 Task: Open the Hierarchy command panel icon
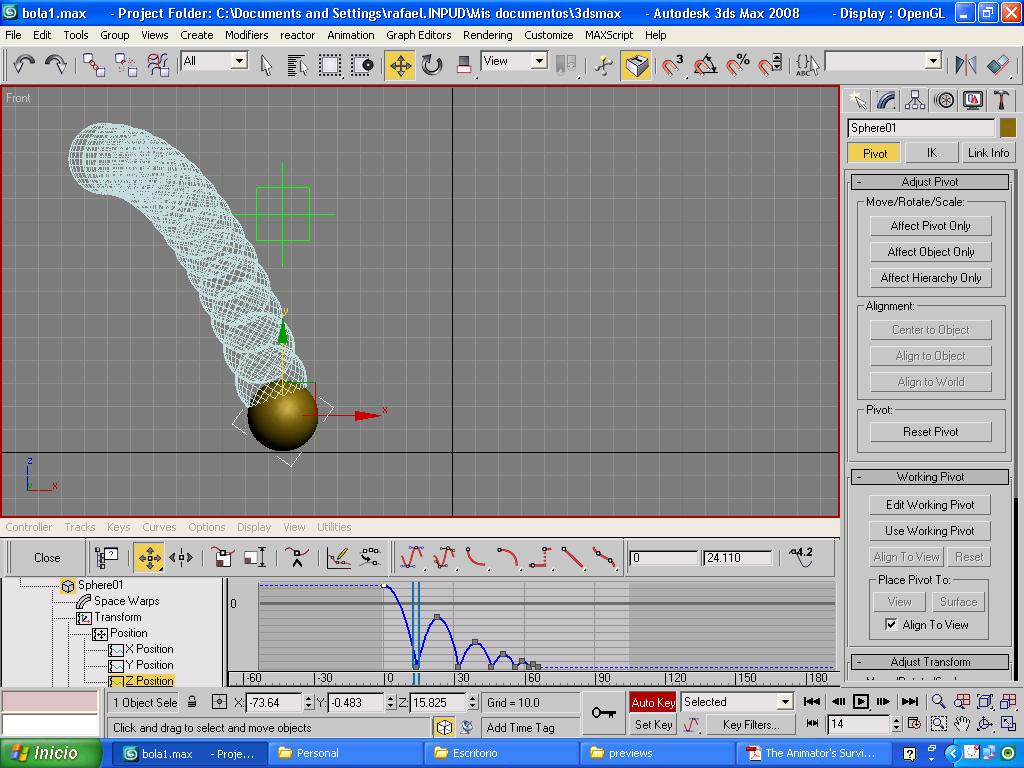tap(915, 100)
